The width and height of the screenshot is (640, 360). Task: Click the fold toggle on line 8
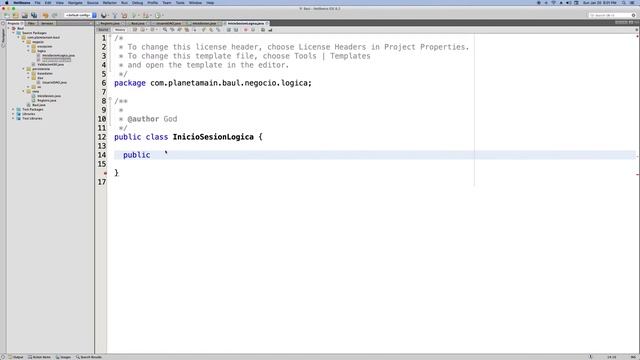(x=110, y=99)
